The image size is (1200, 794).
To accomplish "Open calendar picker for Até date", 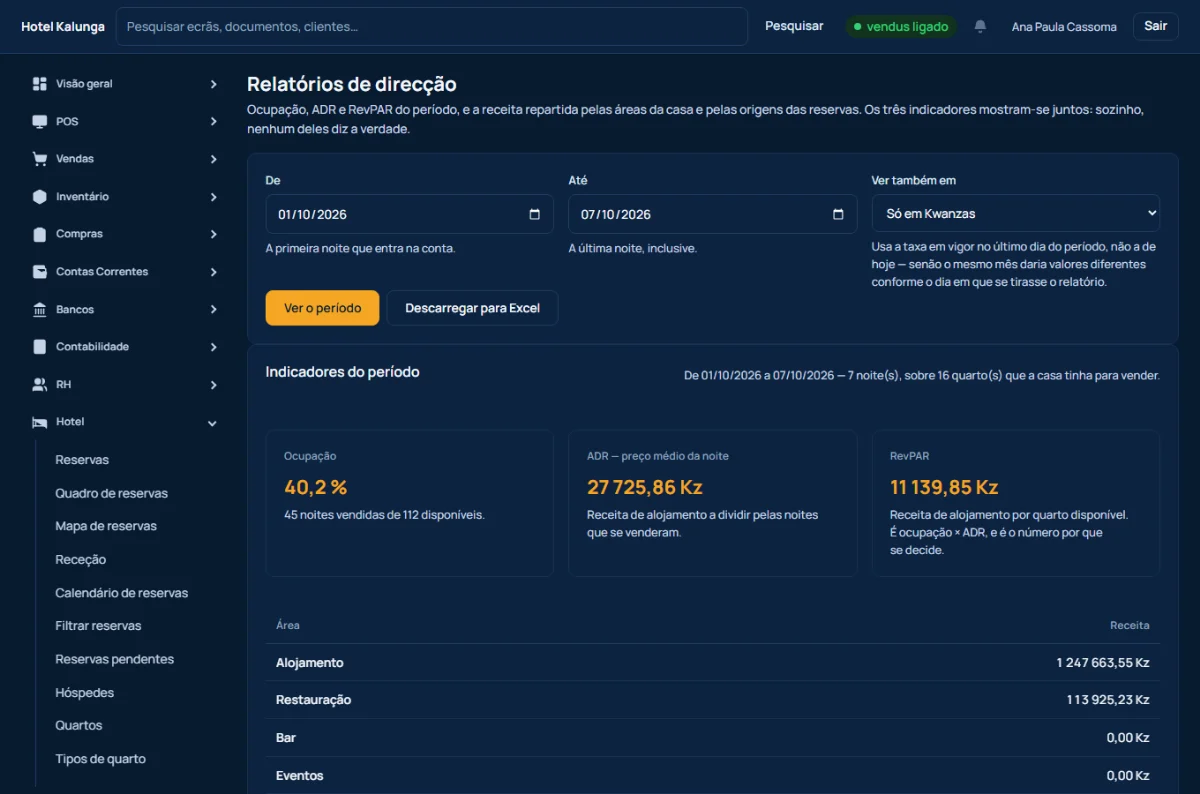I will click(838, 214).
